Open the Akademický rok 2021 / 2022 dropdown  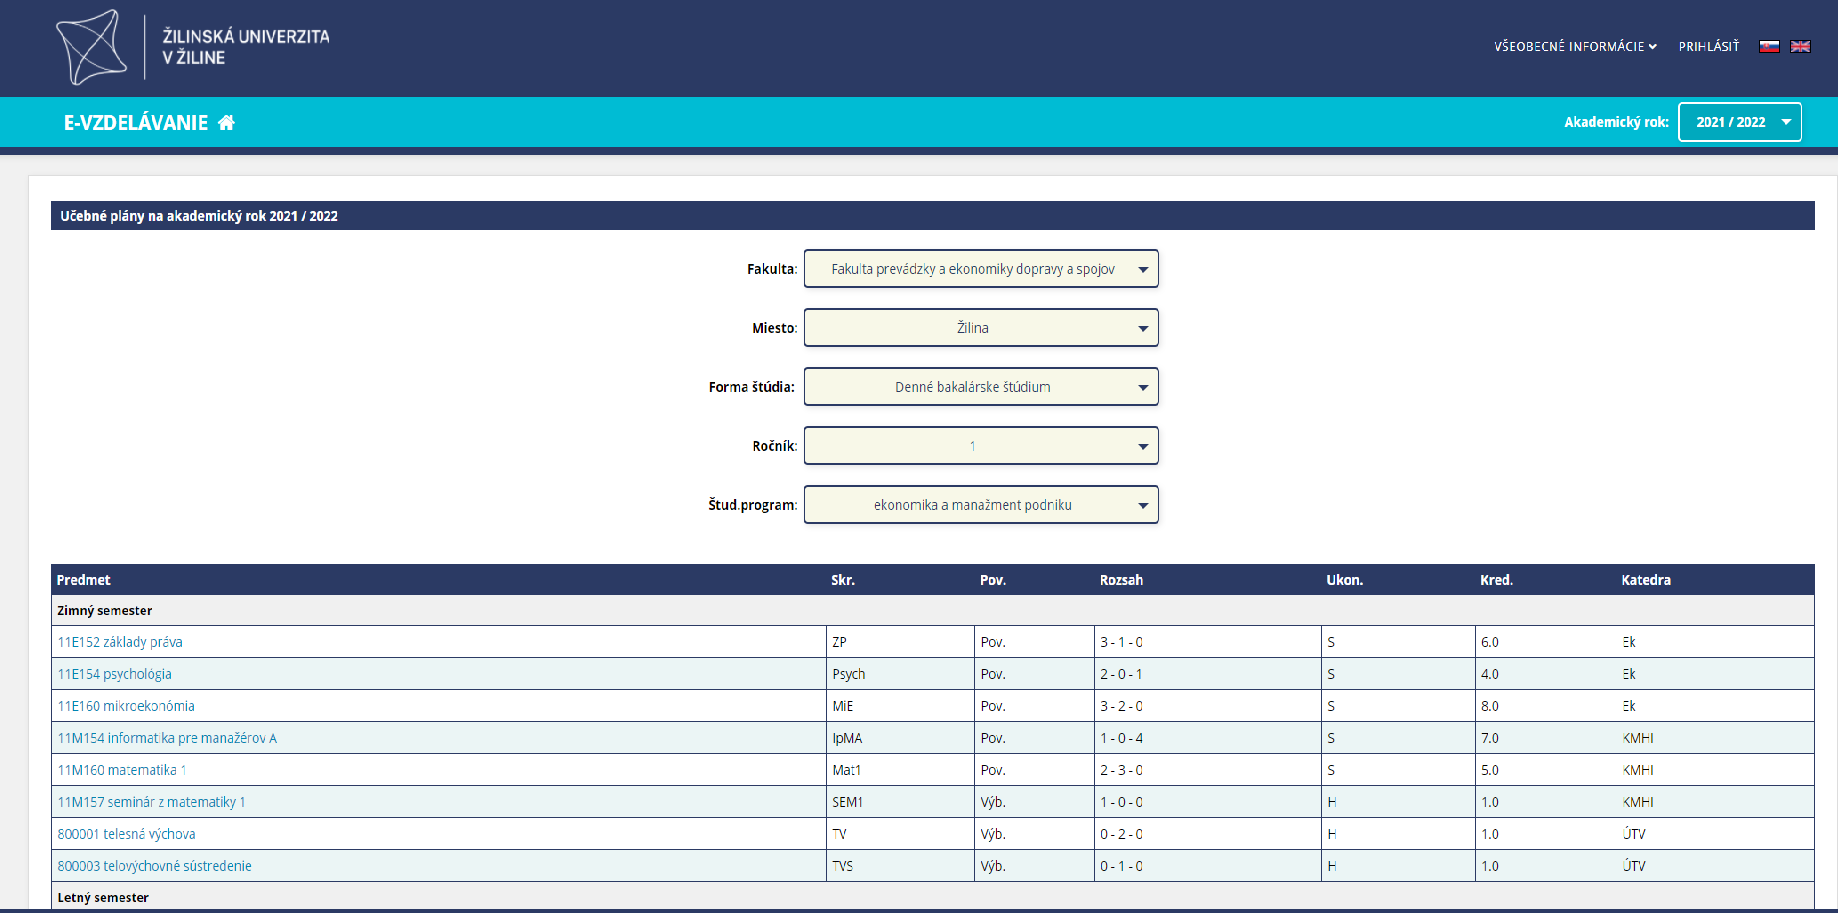pyautogui.click(x=1739, y=122)
